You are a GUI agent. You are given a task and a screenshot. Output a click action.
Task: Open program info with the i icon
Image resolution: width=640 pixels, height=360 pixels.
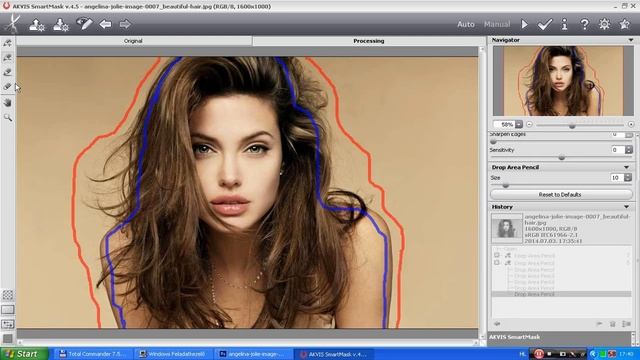click(x=564, y=24)
